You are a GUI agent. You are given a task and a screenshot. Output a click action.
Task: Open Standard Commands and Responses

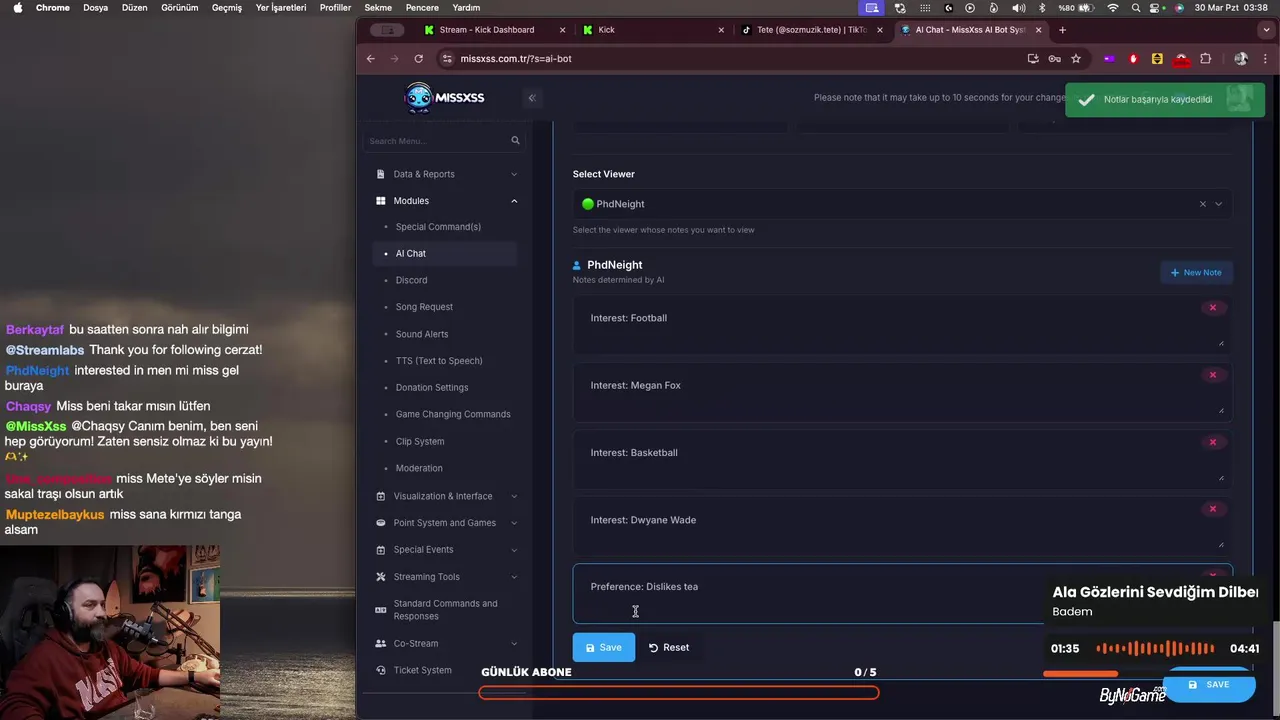445,610
